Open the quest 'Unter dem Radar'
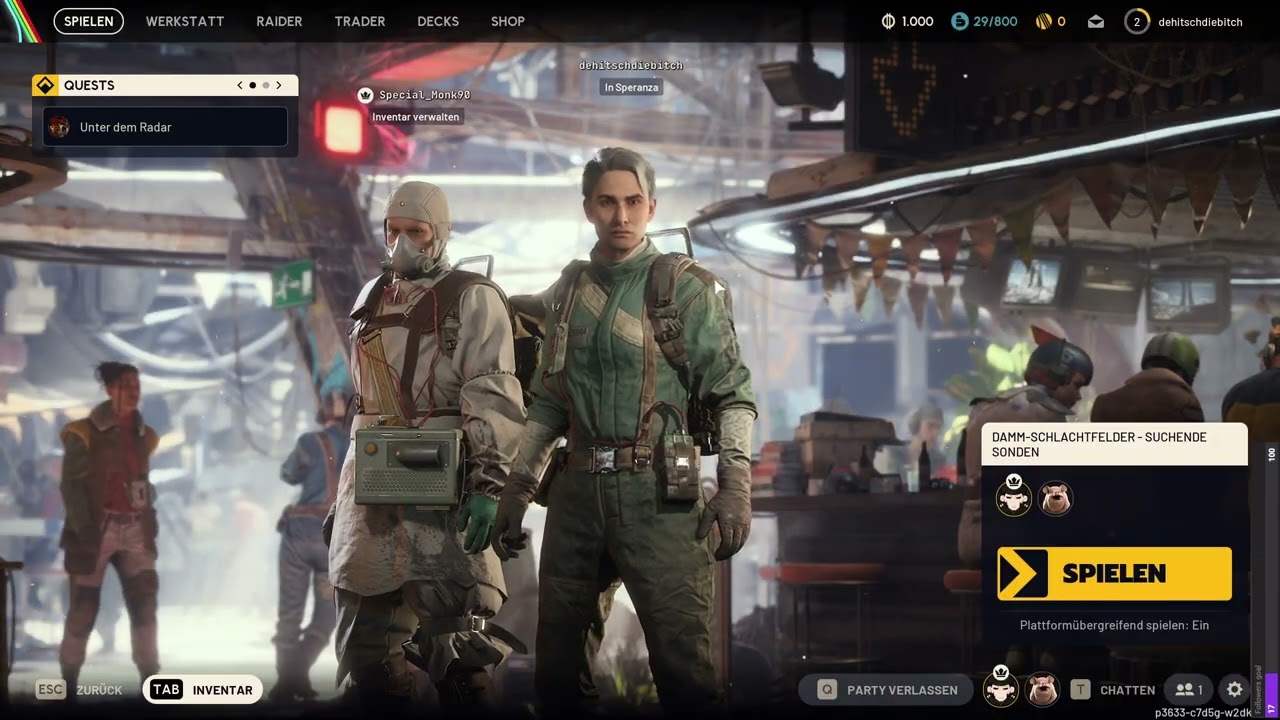Image resolution: width=1280 pixels, height=720 pixels. click(165, 127)
